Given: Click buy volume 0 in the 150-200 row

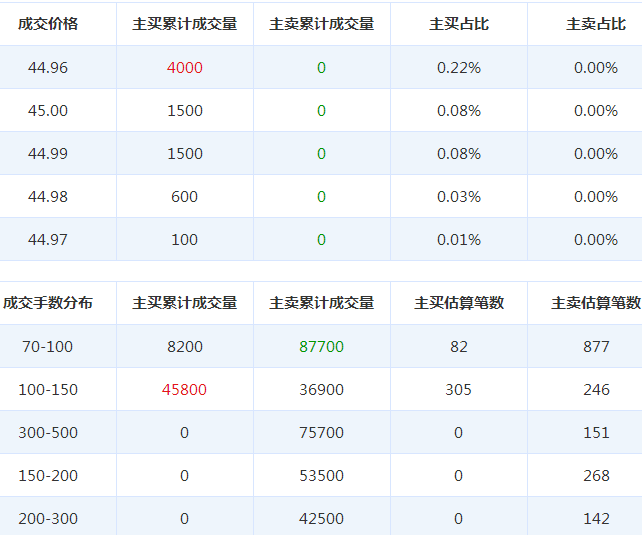Looking at the screenshot, I should pos(184,476).
